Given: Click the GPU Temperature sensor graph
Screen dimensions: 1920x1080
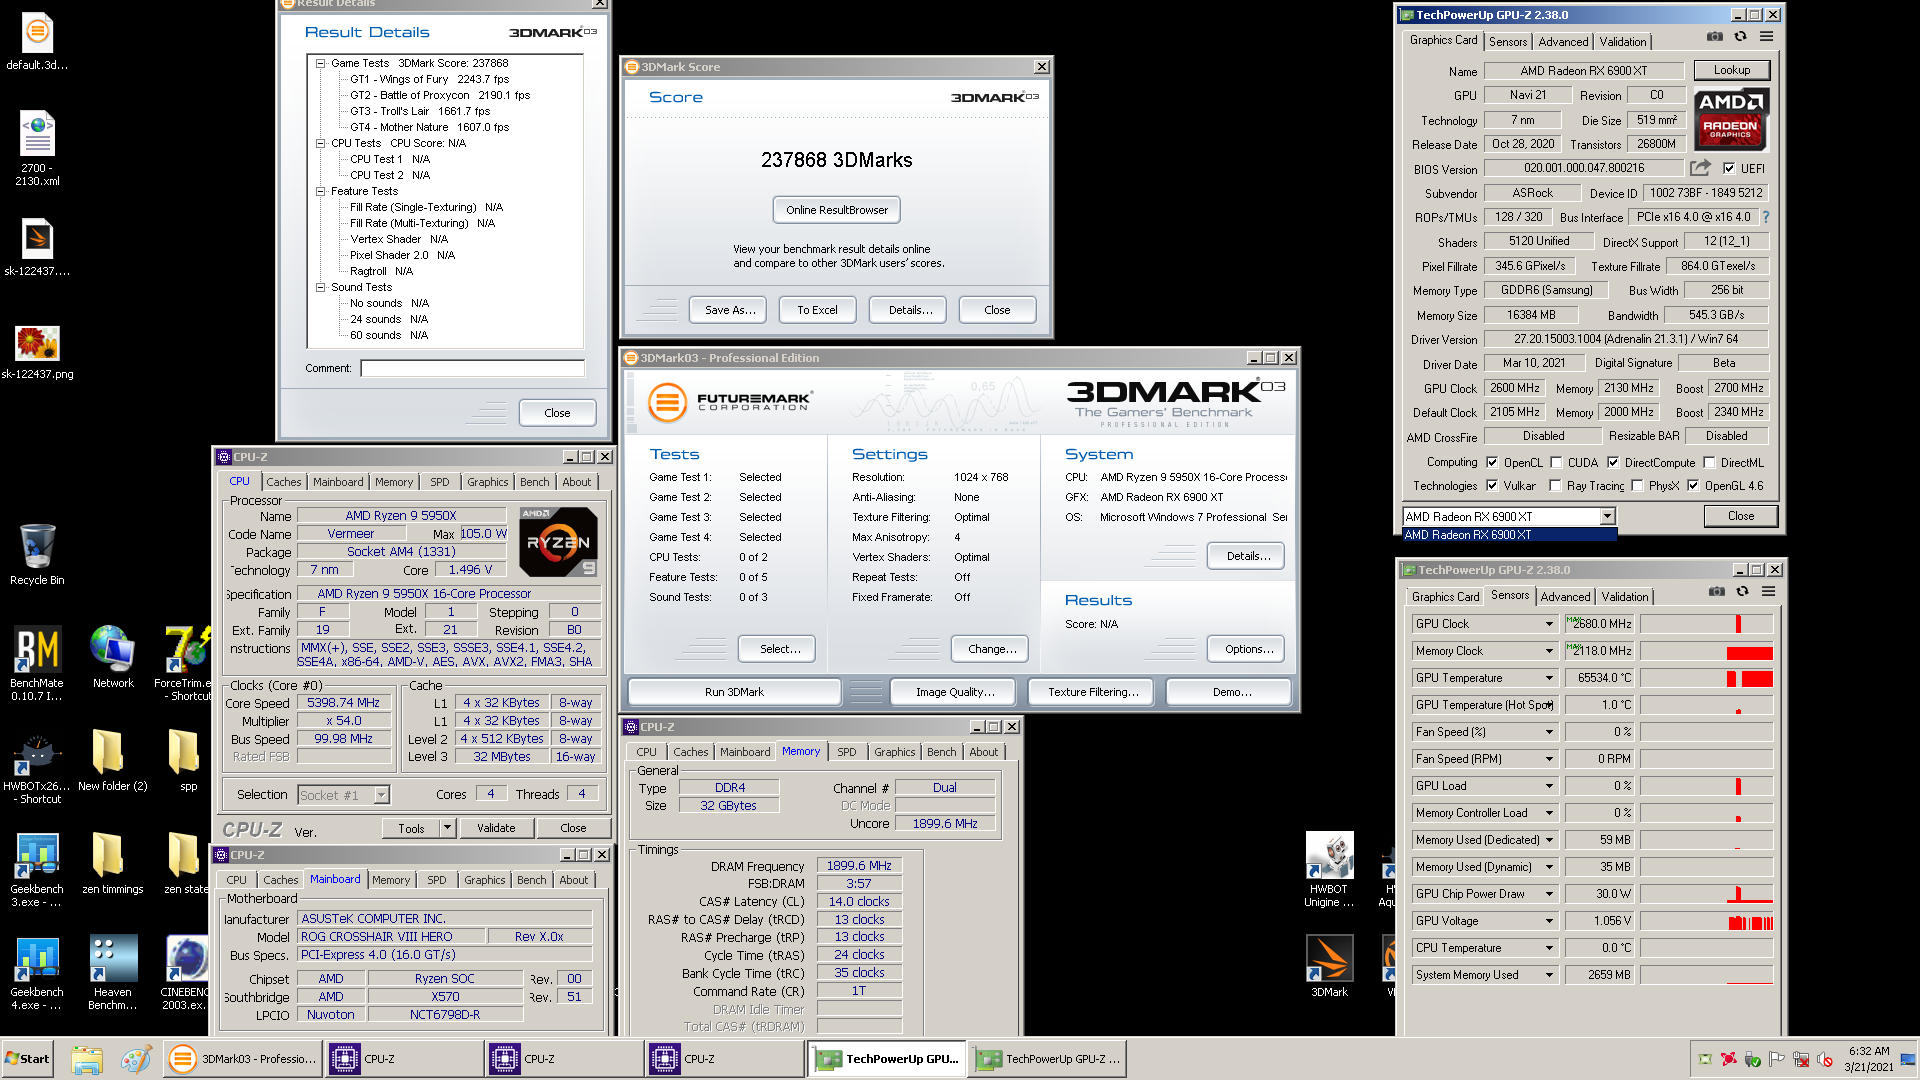Looking at the screenshot, I should click(1706, 678).
